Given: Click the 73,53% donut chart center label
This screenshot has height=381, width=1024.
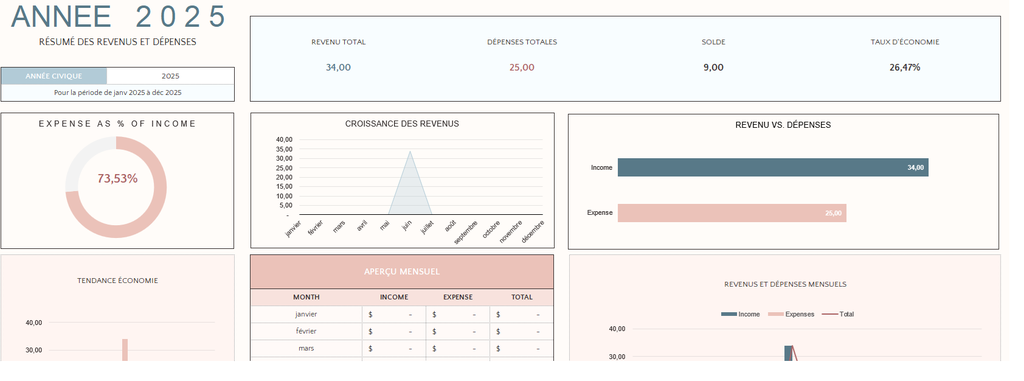Looking at the screenshot, I should click(x=118, y=178).
